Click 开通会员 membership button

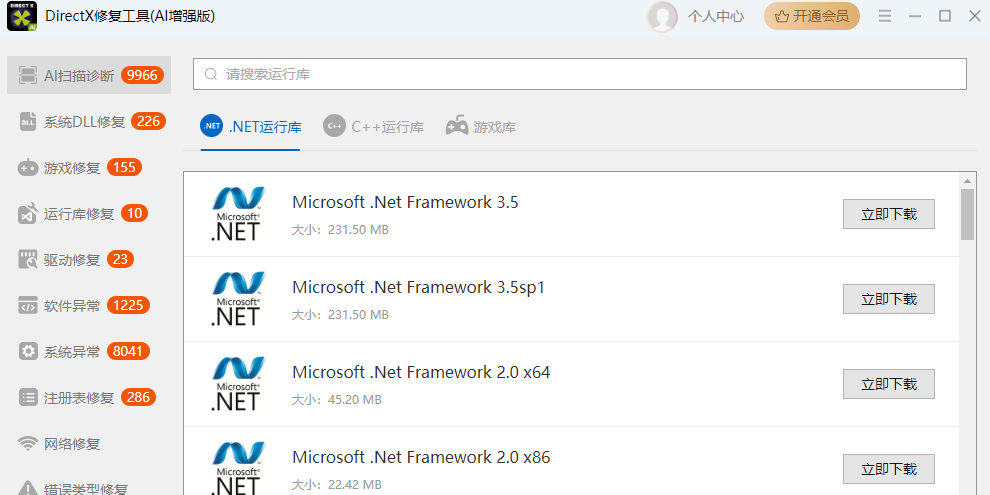coord(812,16)
